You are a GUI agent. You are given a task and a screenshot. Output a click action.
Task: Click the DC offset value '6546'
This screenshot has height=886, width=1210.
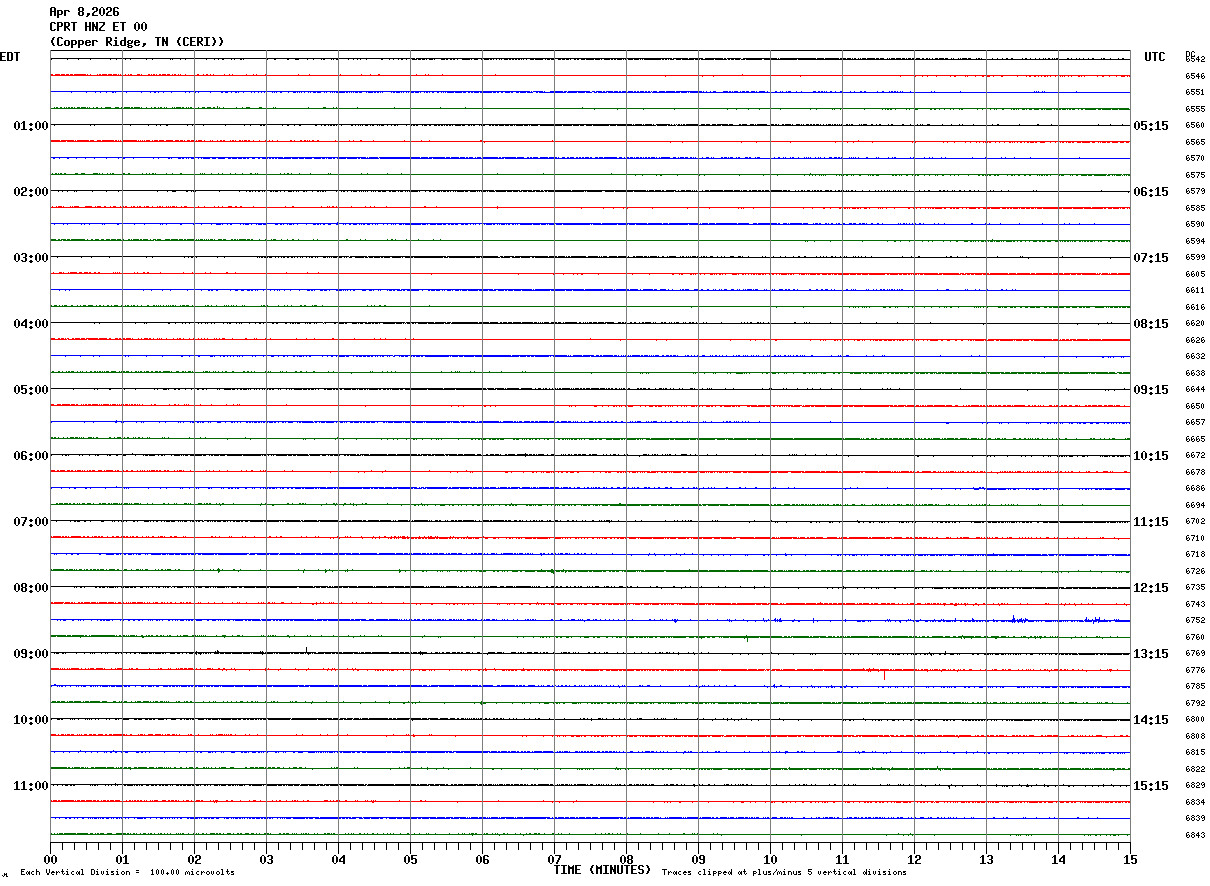click(1195, 76)
